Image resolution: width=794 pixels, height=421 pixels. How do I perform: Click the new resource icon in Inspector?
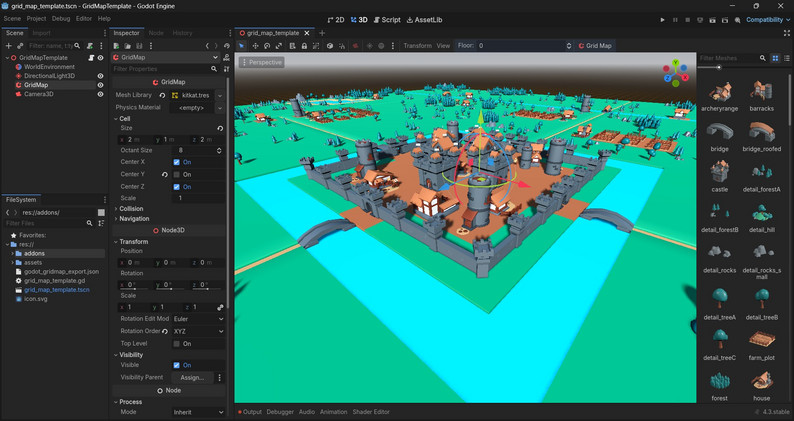coord(116,46)
